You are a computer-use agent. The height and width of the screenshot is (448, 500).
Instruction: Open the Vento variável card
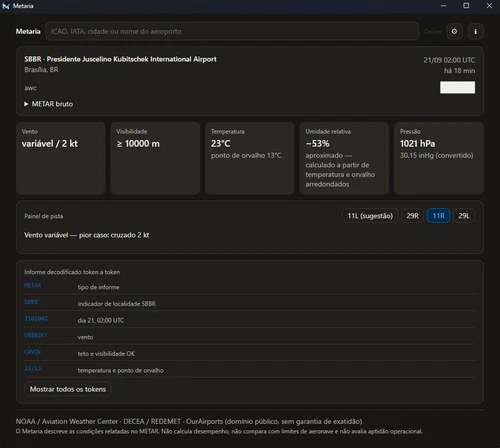pyautogui.click(x=61, y=158)
